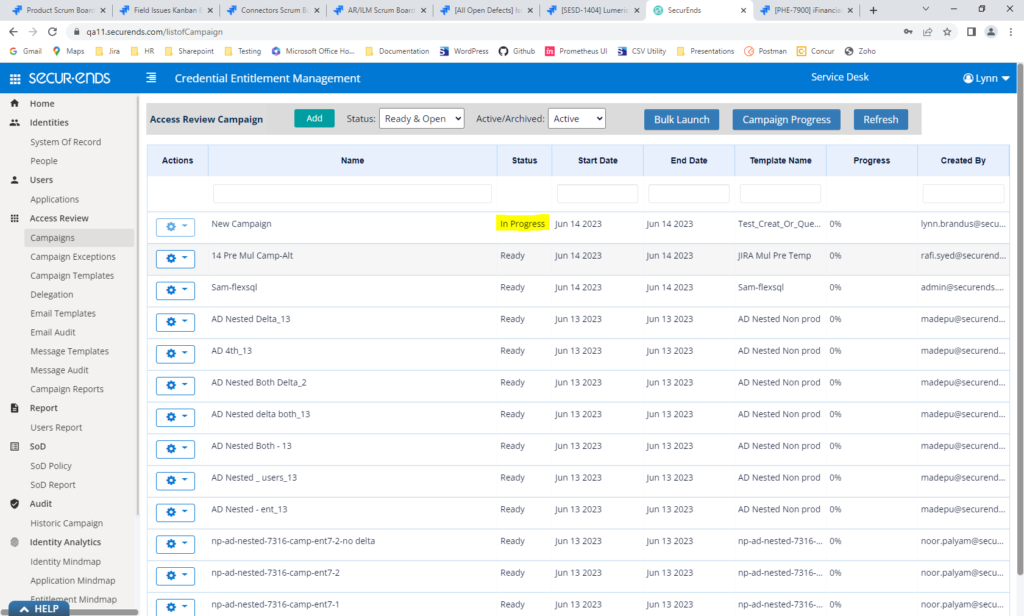Open actions gear dropdown for AD Nested Delta_13
Viewport: 1024px width, 616px height.
(x=175, y=321)
